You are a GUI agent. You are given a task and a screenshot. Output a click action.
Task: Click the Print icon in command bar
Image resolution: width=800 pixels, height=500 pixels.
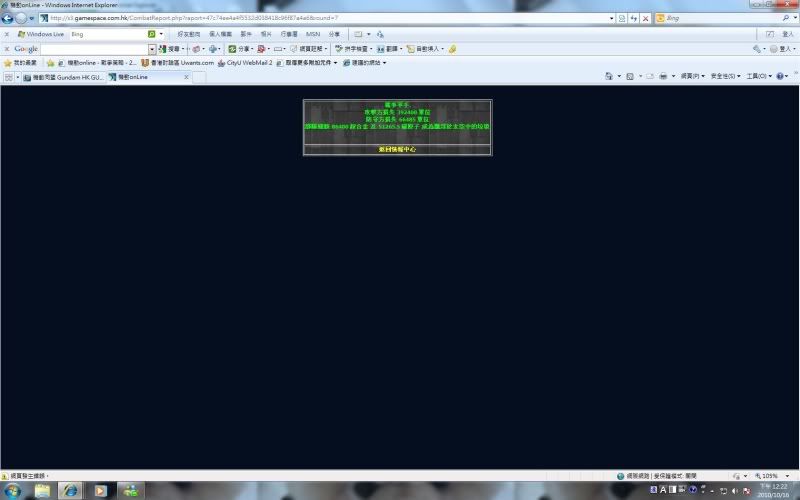coord(662,76)
